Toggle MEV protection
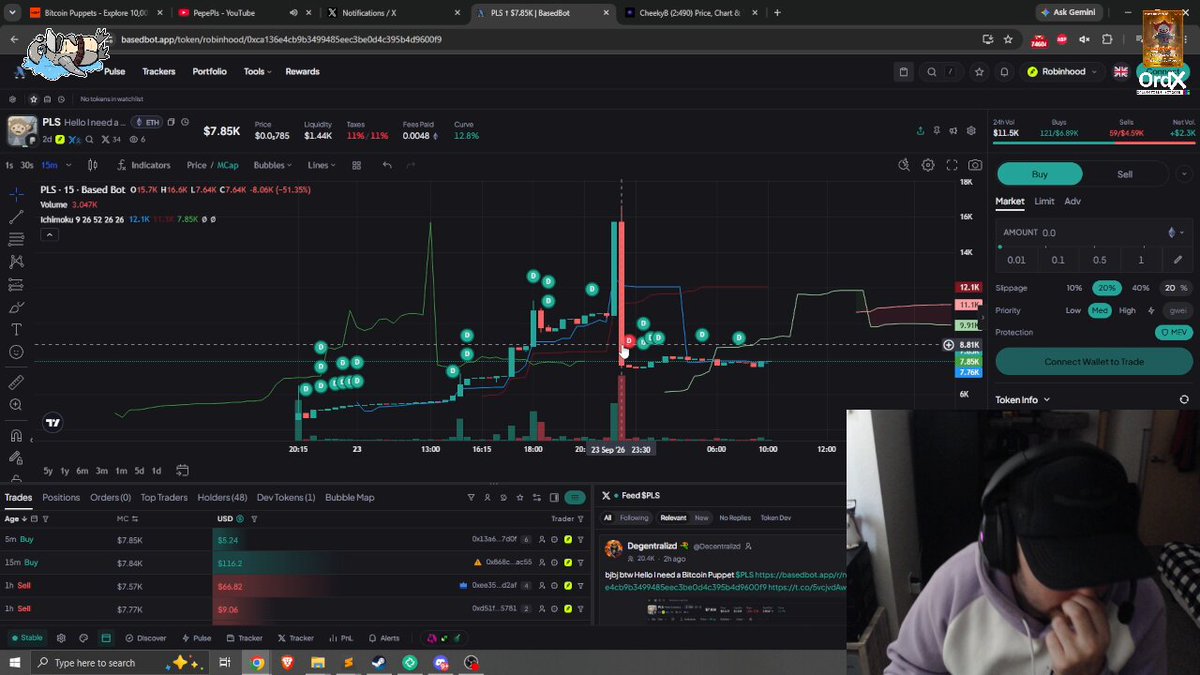Image resolution: width=1200 pixels, height=675 pixels. coord(1174,332)
